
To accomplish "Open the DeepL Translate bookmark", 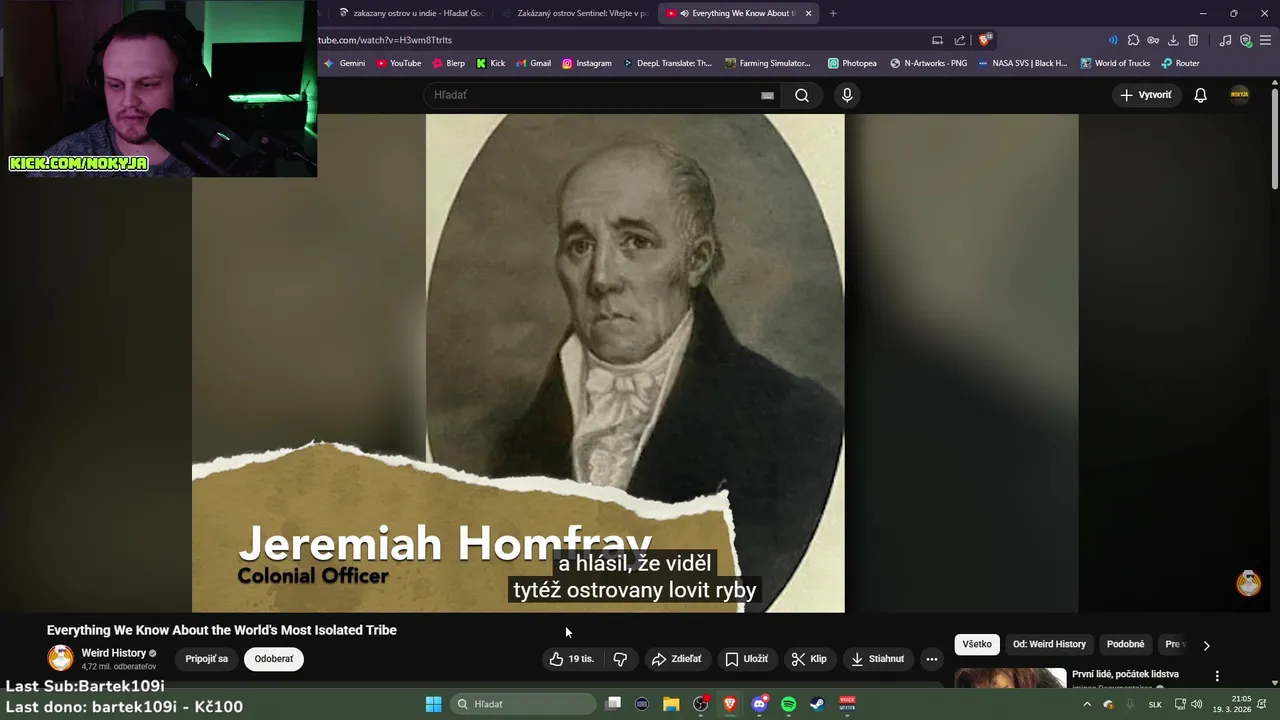I will (667, 63).
